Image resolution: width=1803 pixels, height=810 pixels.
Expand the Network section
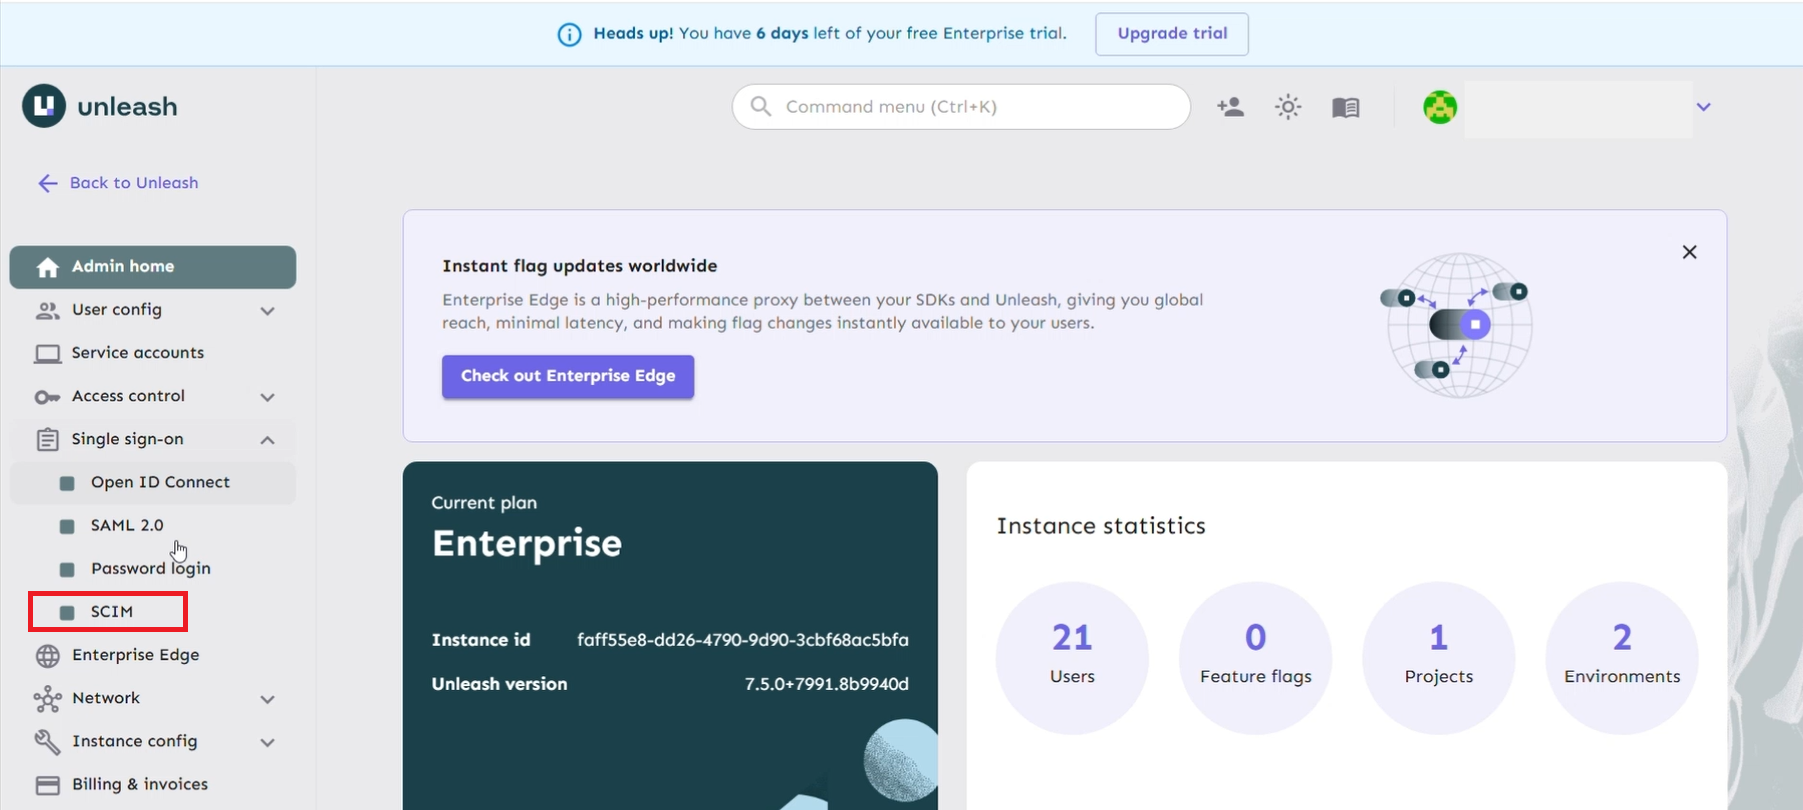[267, 699]
